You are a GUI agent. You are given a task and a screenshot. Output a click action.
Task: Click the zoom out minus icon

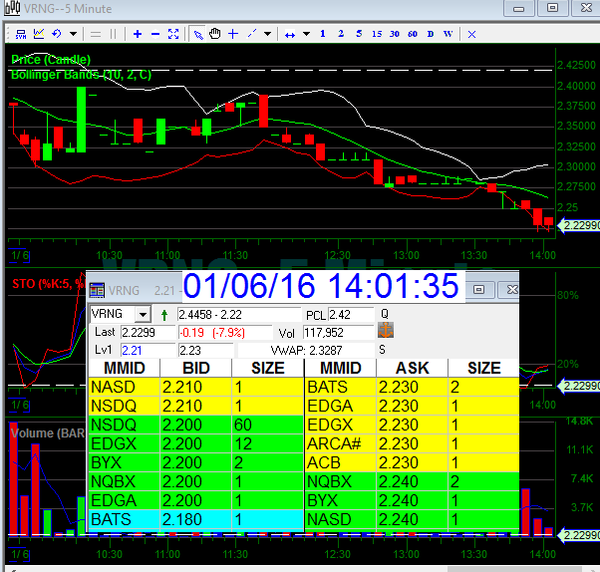(155, 34)
